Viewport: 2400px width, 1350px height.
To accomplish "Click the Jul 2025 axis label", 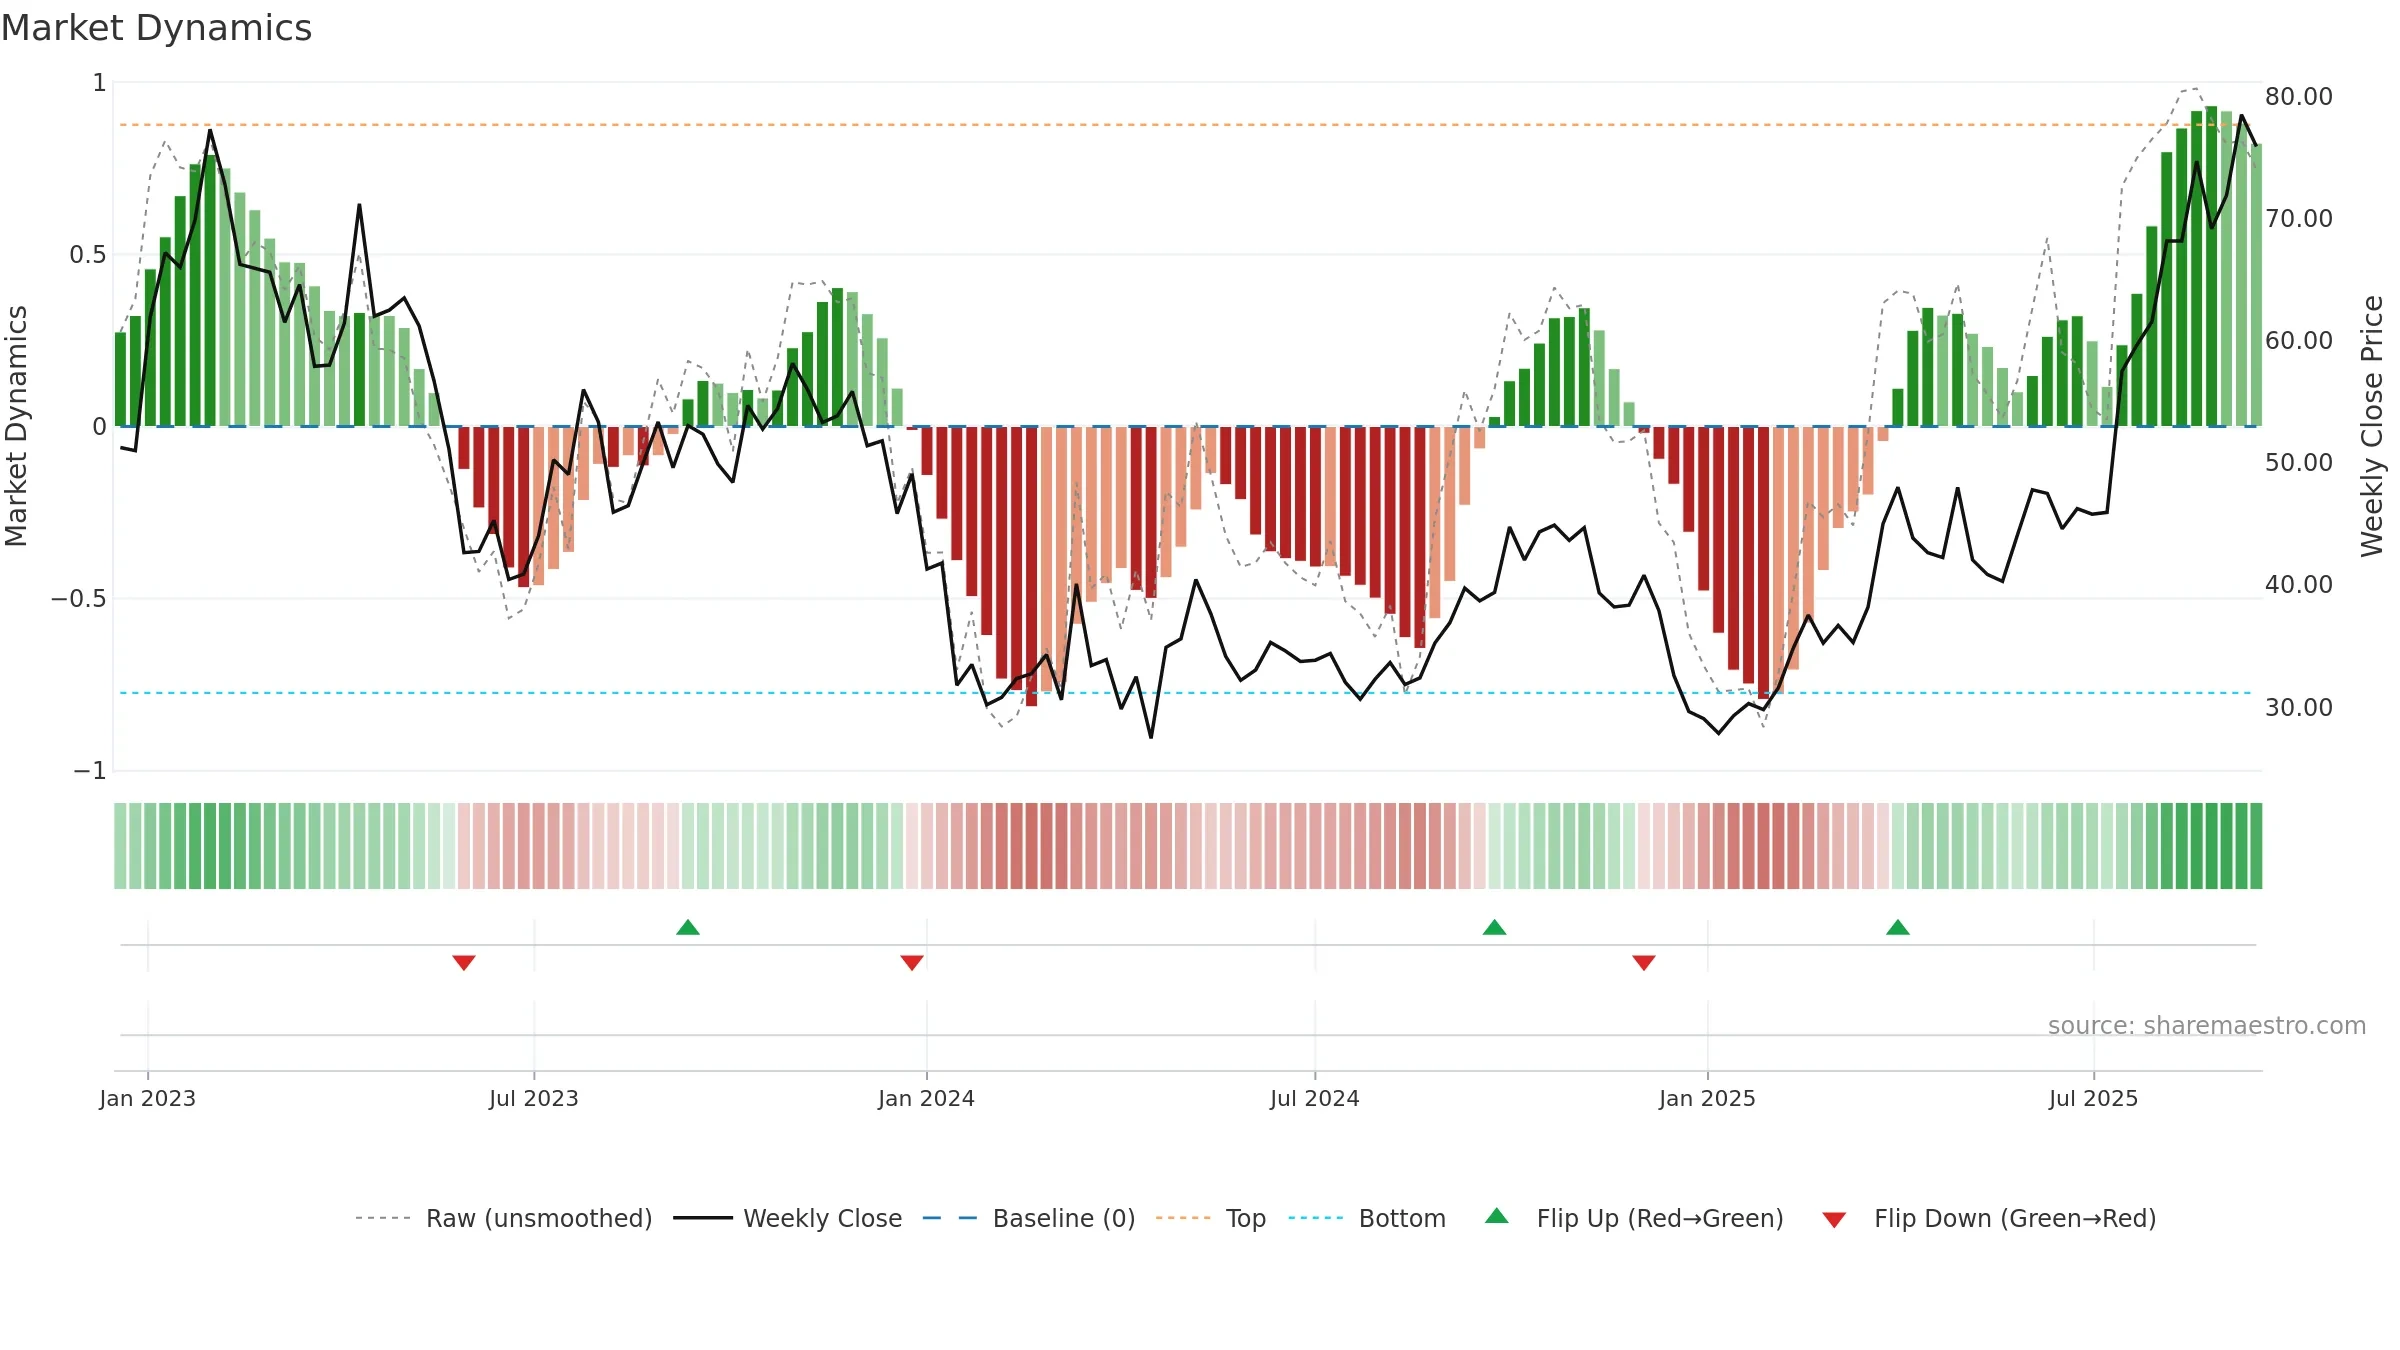I will click(2094, 1098).
